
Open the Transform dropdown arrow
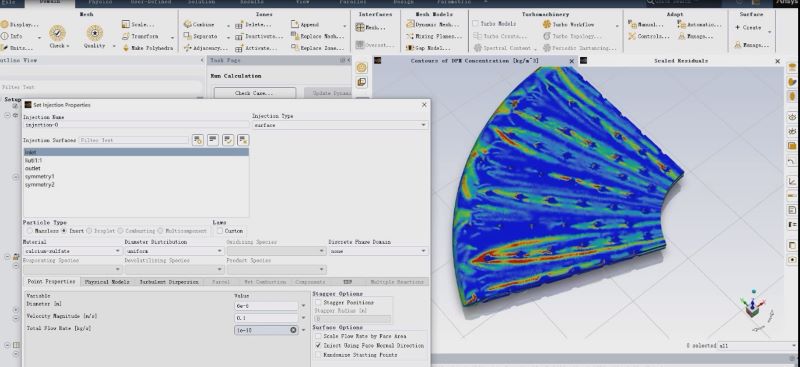[x=172, y=37]
